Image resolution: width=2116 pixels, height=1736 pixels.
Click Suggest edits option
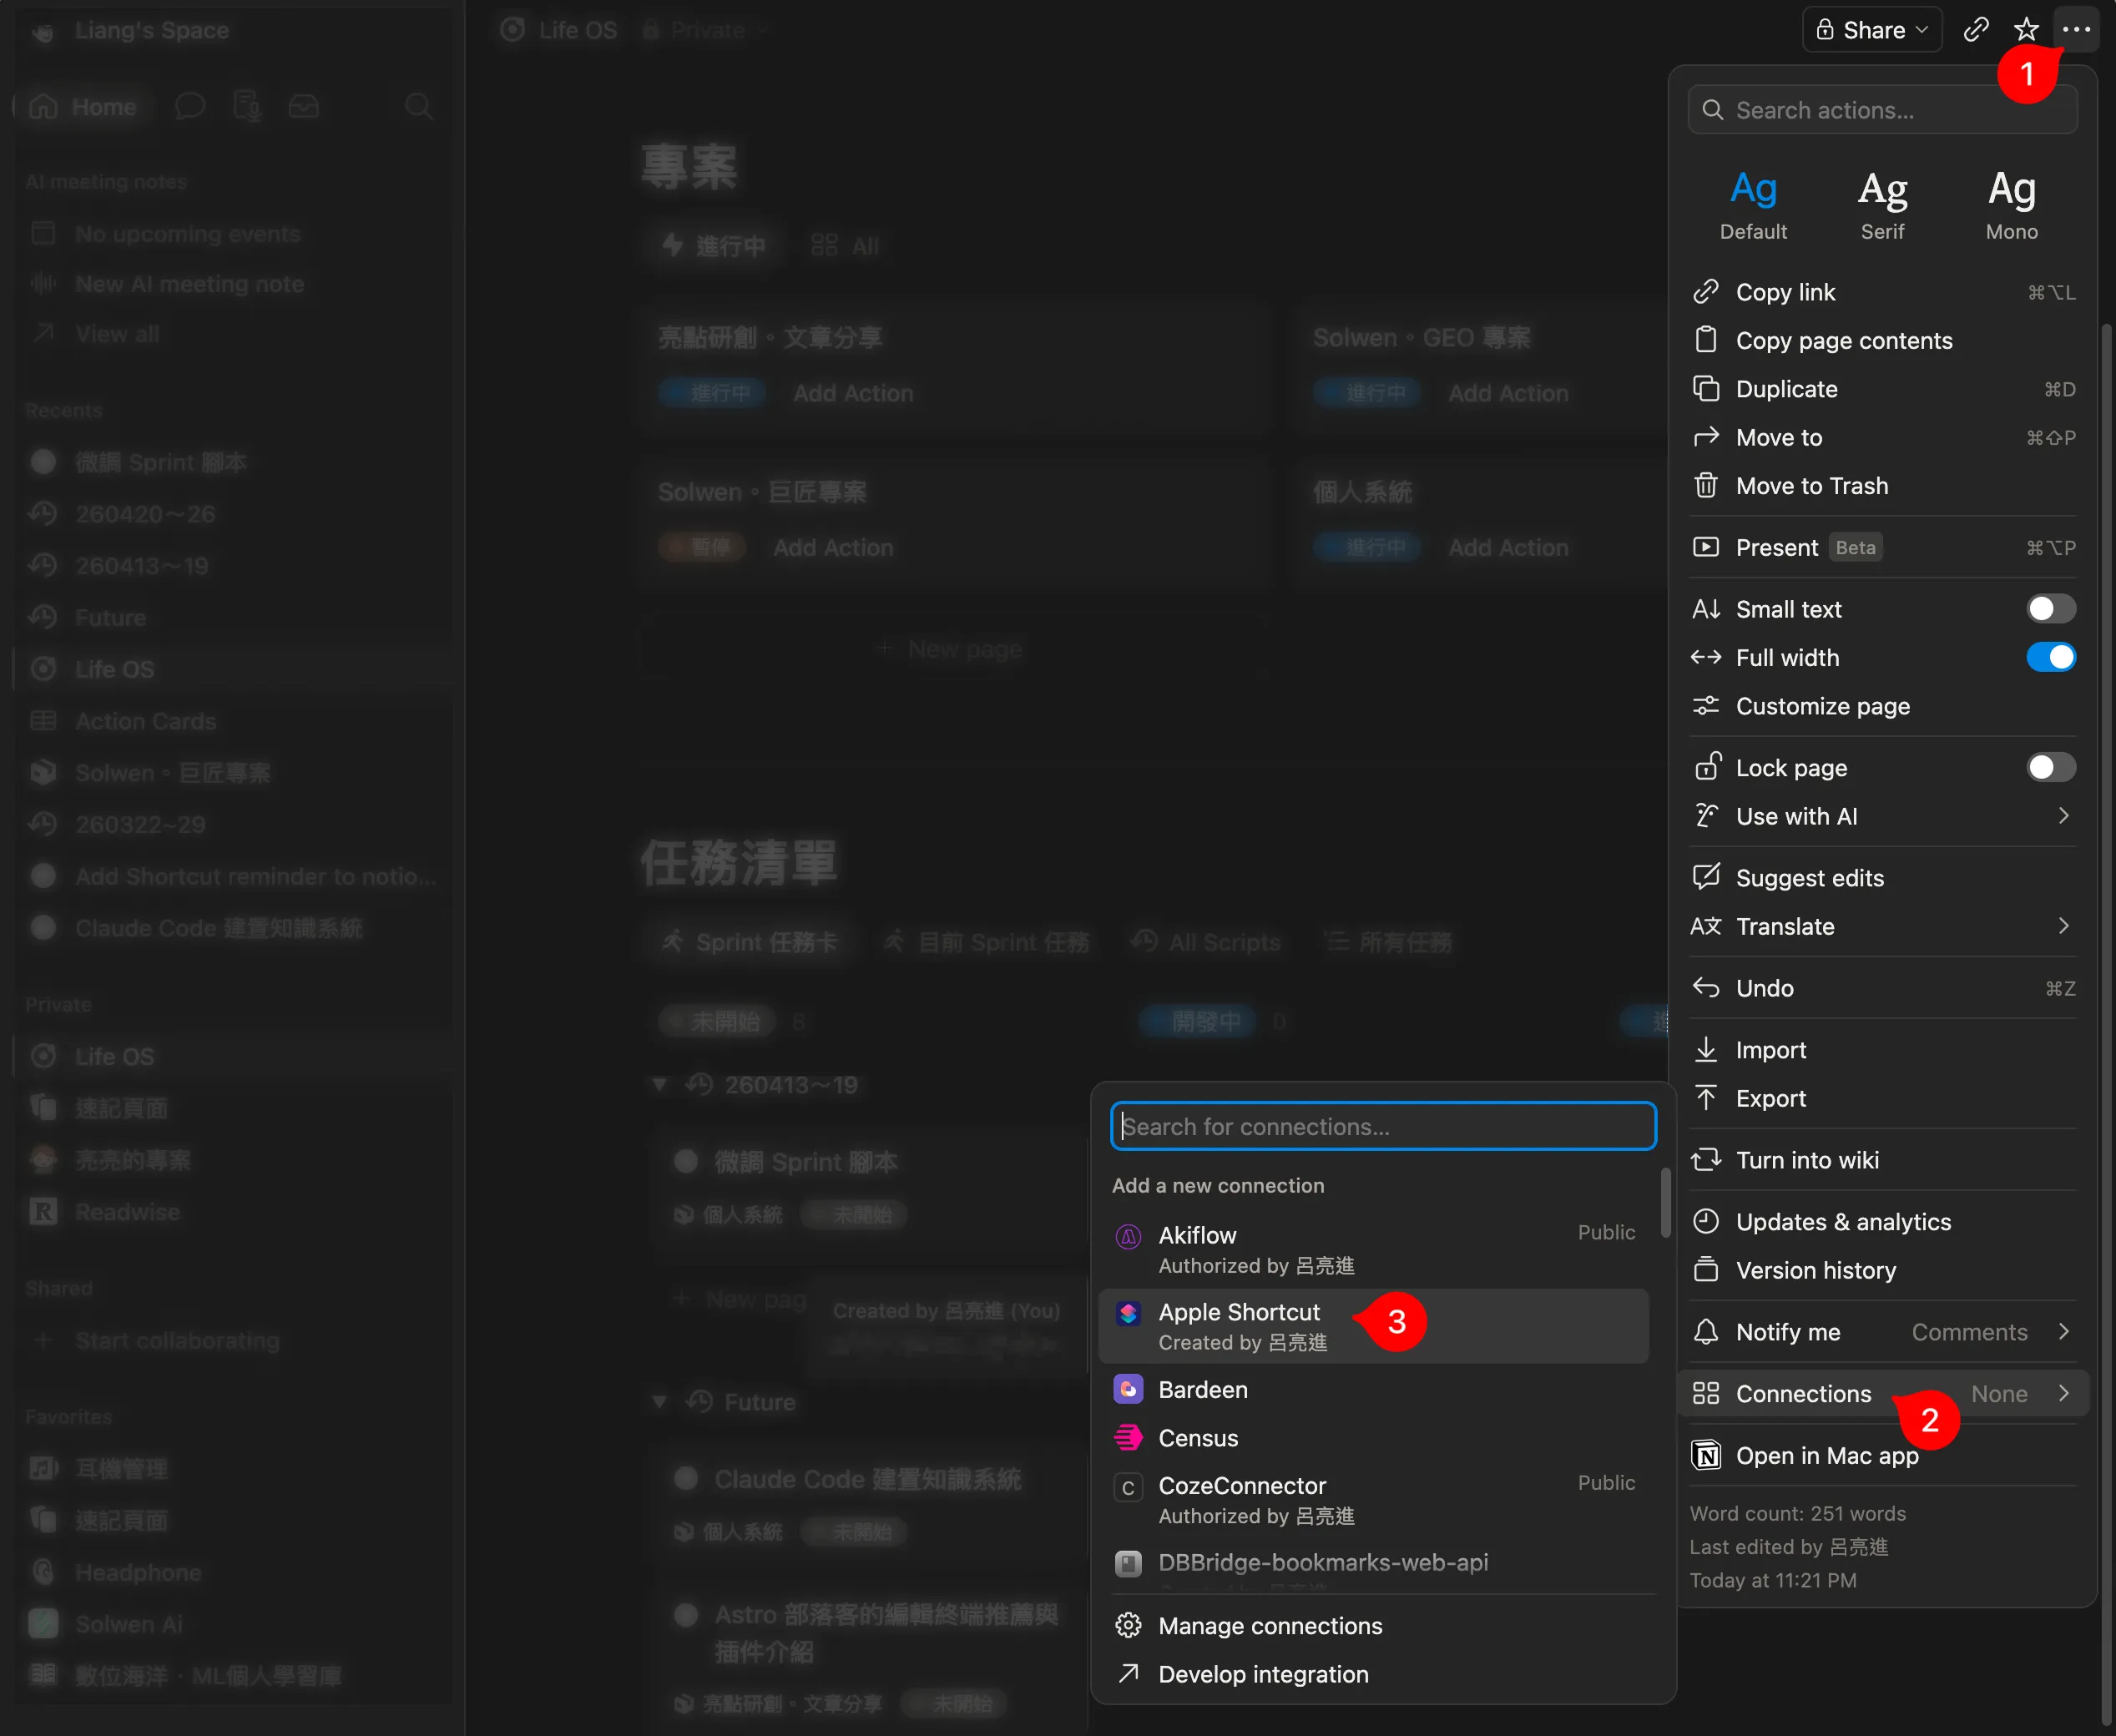tap(1882, 878)
